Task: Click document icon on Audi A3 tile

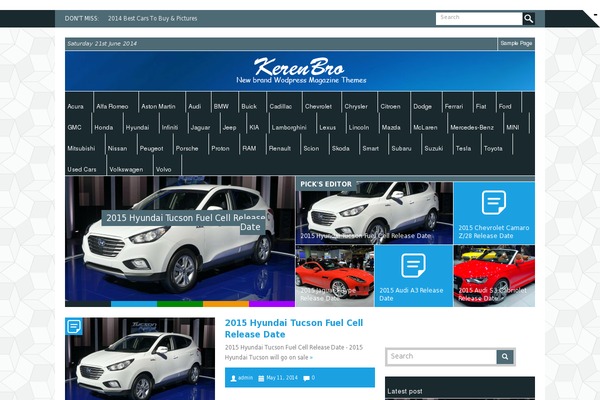Action: (x=413, y=265)
